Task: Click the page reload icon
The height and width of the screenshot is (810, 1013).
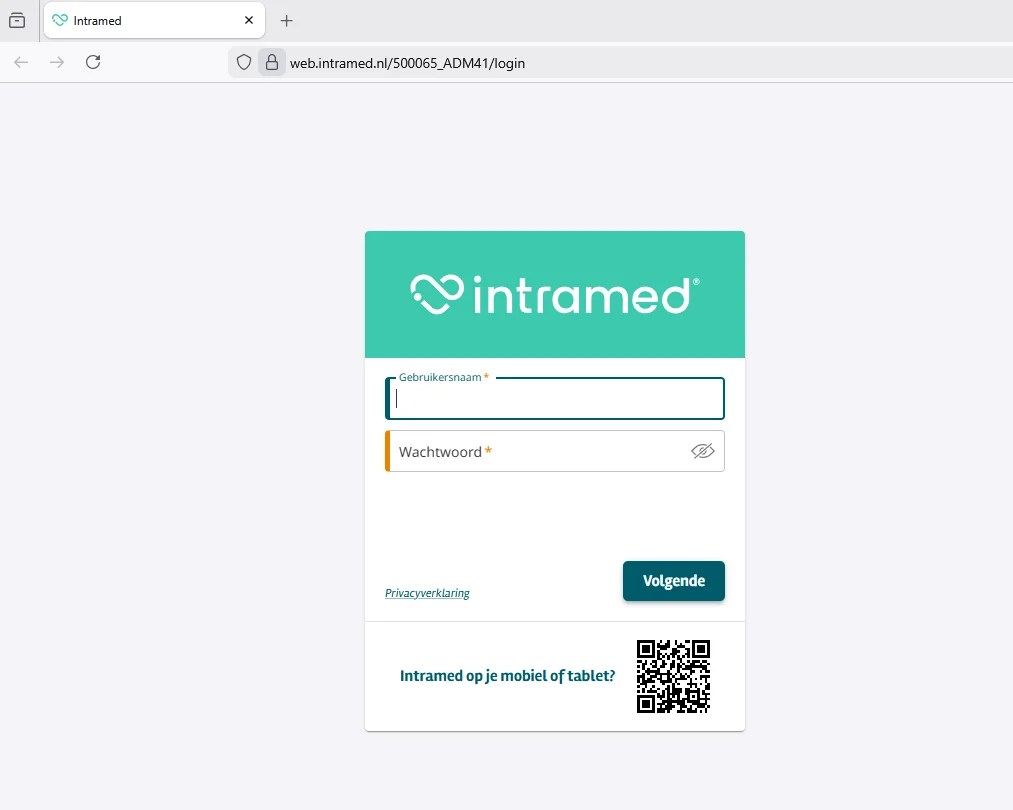Action: point(93,62)
